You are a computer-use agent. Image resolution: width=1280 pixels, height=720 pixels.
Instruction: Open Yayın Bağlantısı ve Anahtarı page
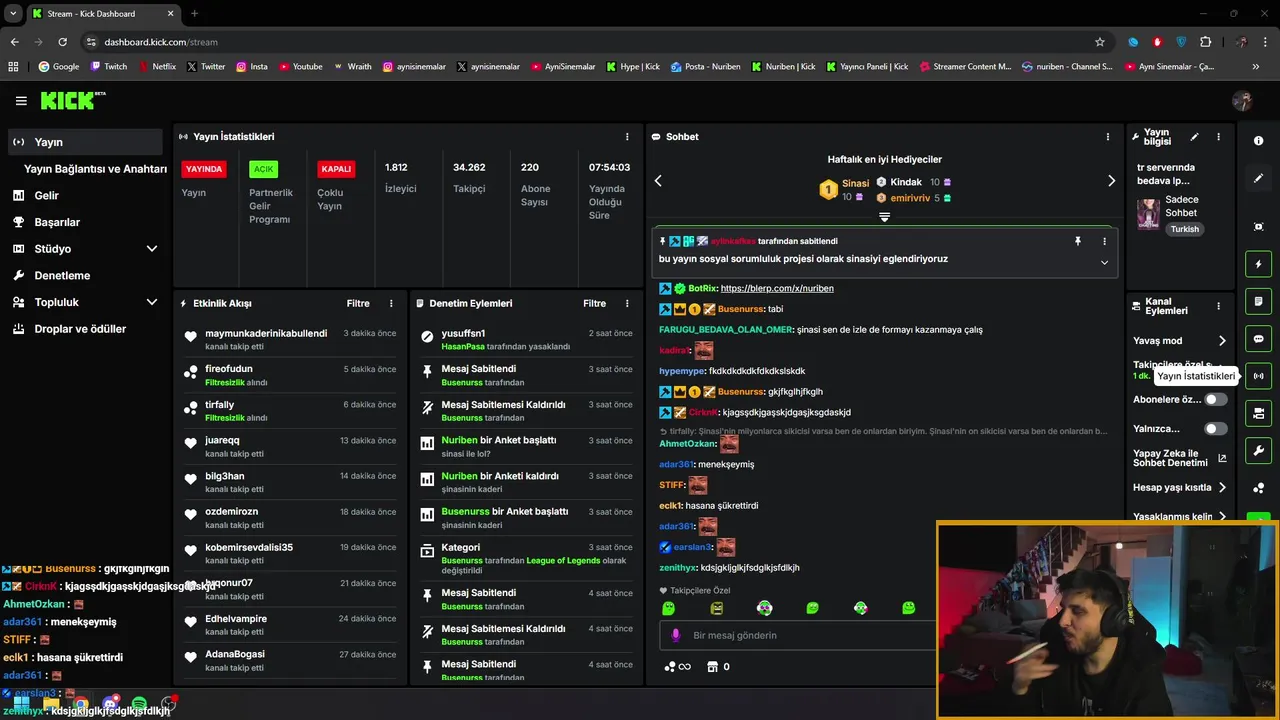click(x=95, y=169)
